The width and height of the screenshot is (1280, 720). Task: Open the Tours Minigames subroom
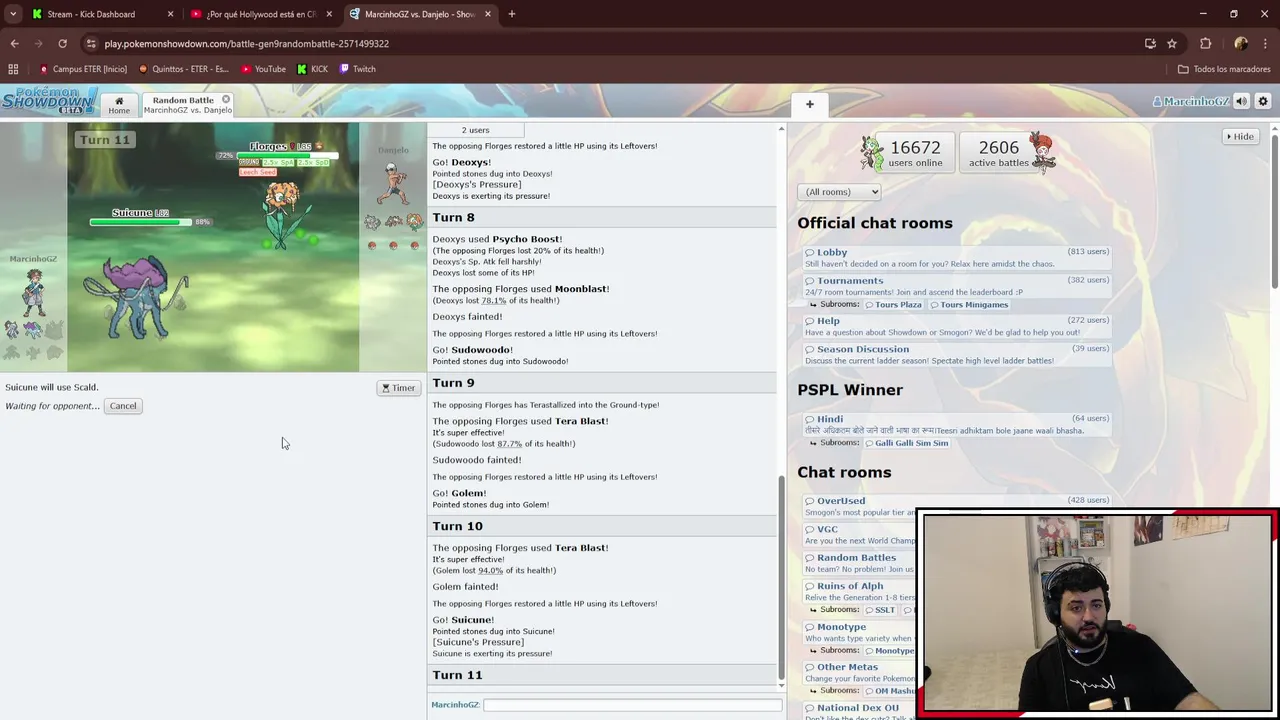click(x=969, y=304)
